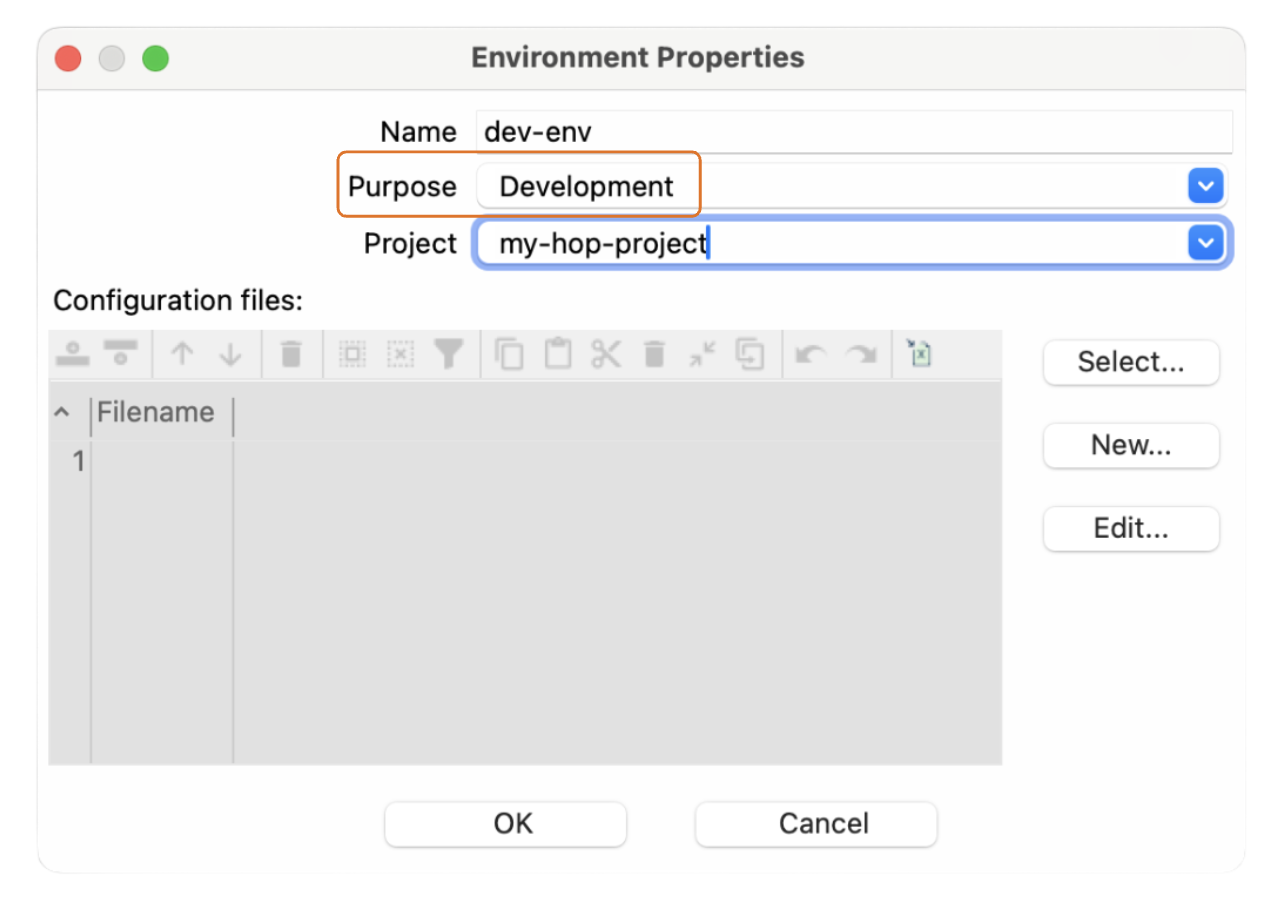Viewport: 1282px width, 900px height.
Task: Click the trash icon beside the scissors
Action: point(654,354)
